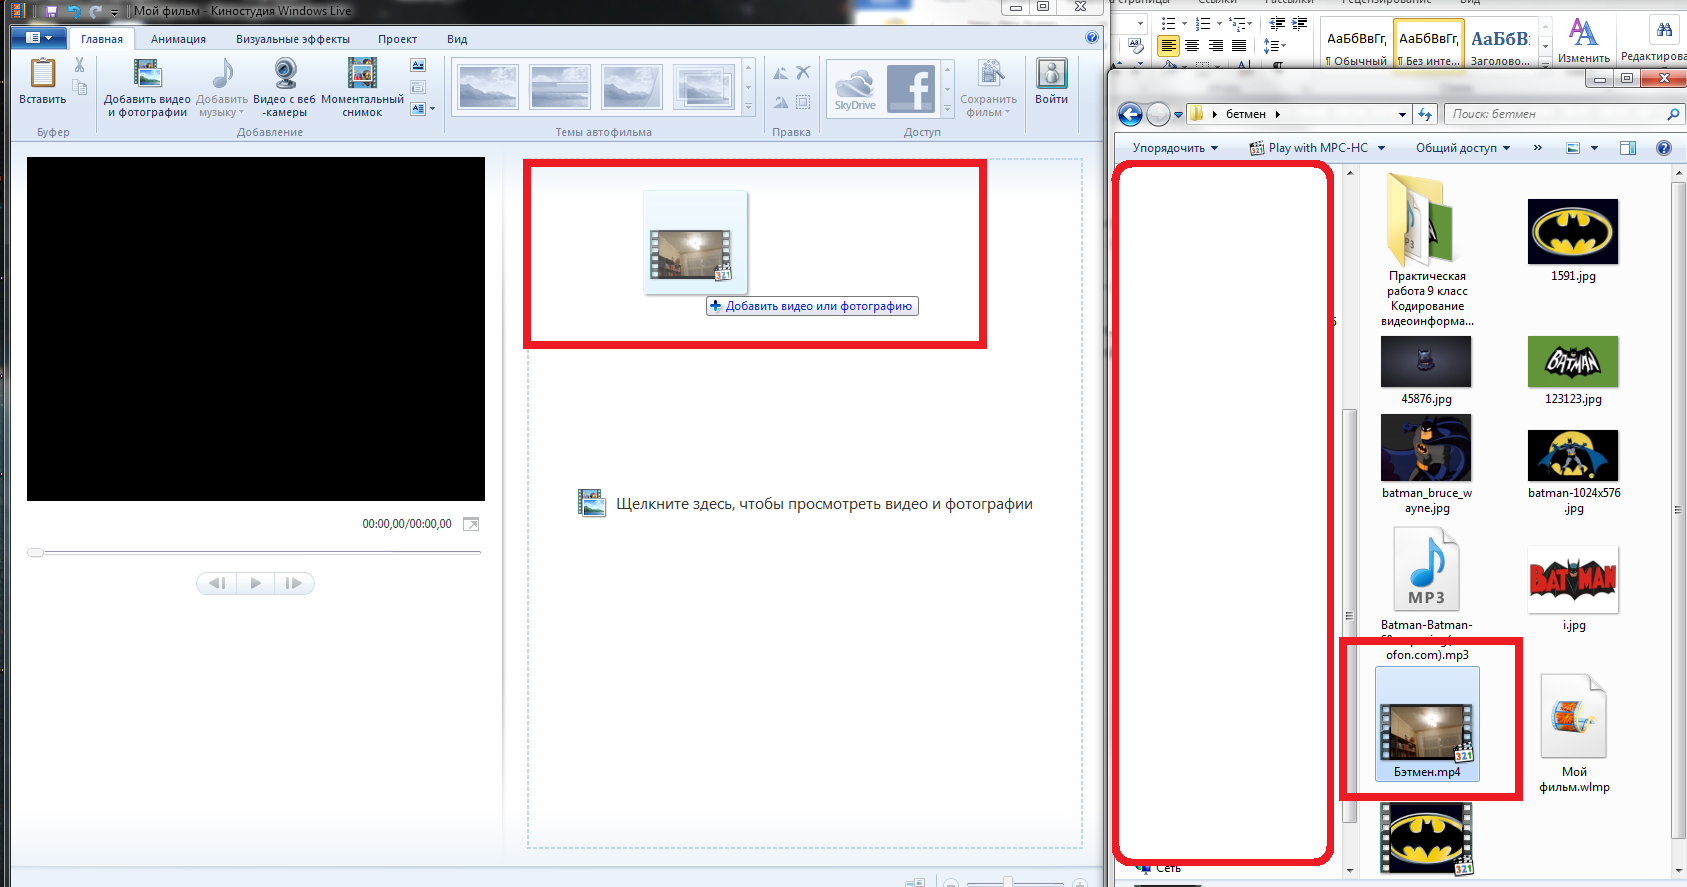Click the Explorer search field Поиск: бетмен
This screenshot has width=1687, height=887.
(1563, 114)
